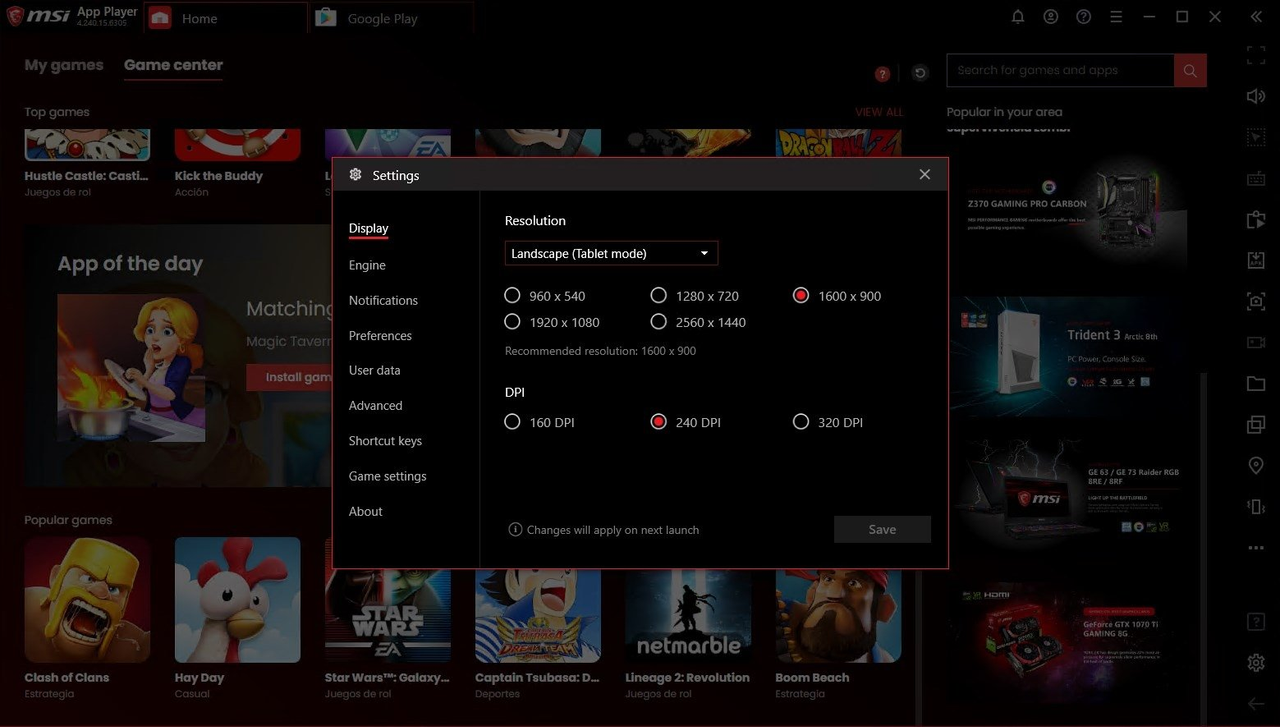Click search for games and apps field
The image size is (1280, 727).
[x=1060, y=70]
